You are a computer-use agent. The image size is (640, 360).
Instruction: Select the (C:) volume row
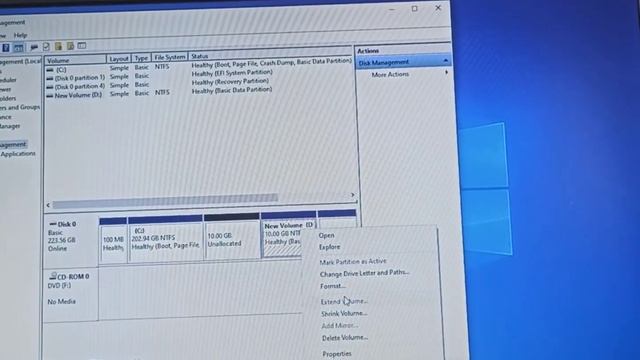coord(198,67)
